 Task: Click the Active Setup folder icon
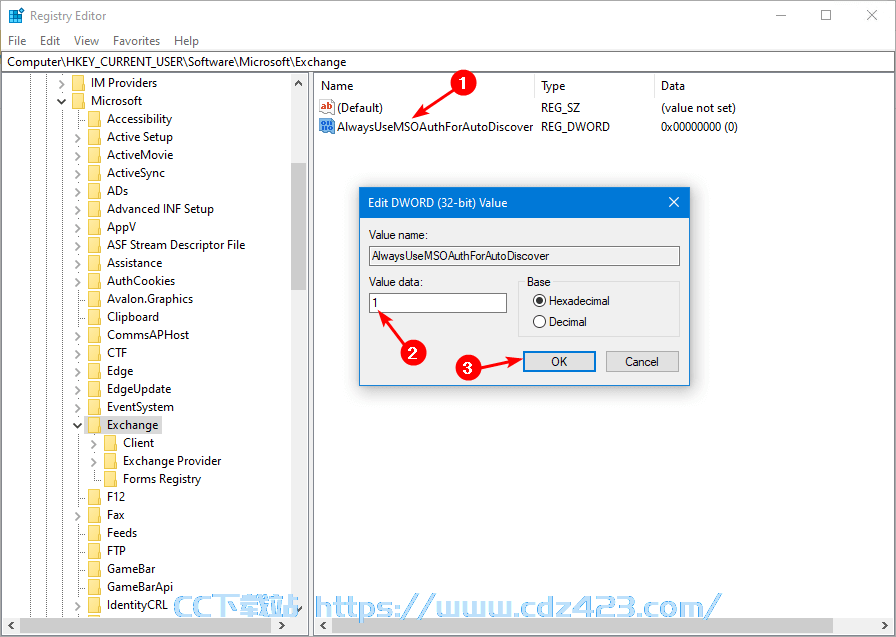(94, 137)
